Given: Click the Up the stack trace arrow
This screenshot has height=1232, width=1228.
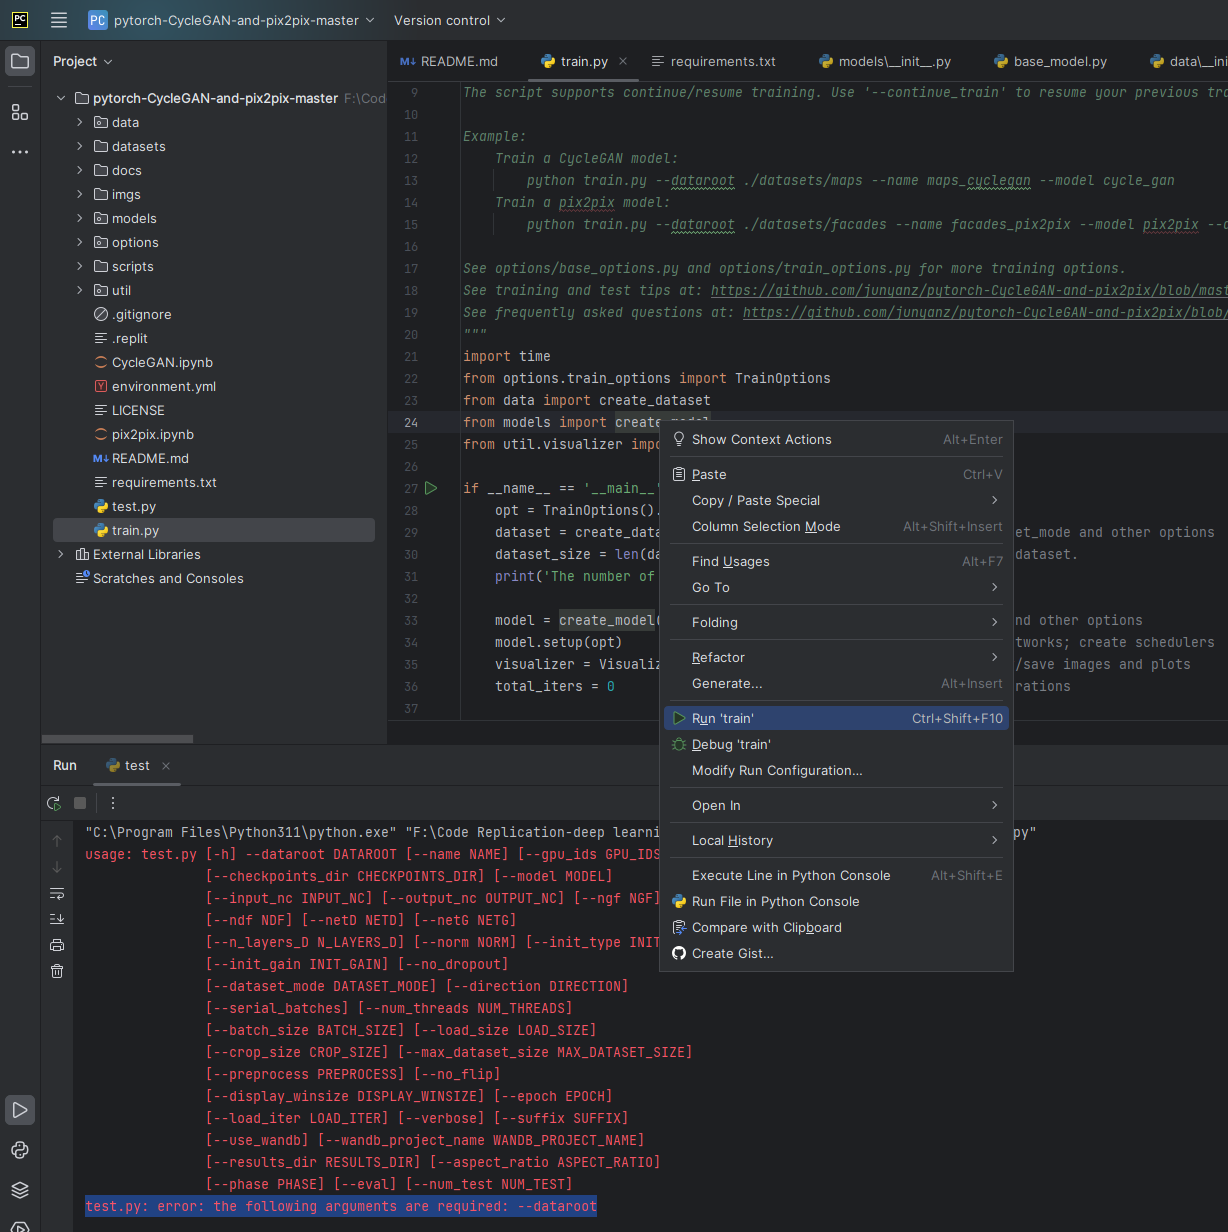Looking at the screenshot, I should coord(57,841).
